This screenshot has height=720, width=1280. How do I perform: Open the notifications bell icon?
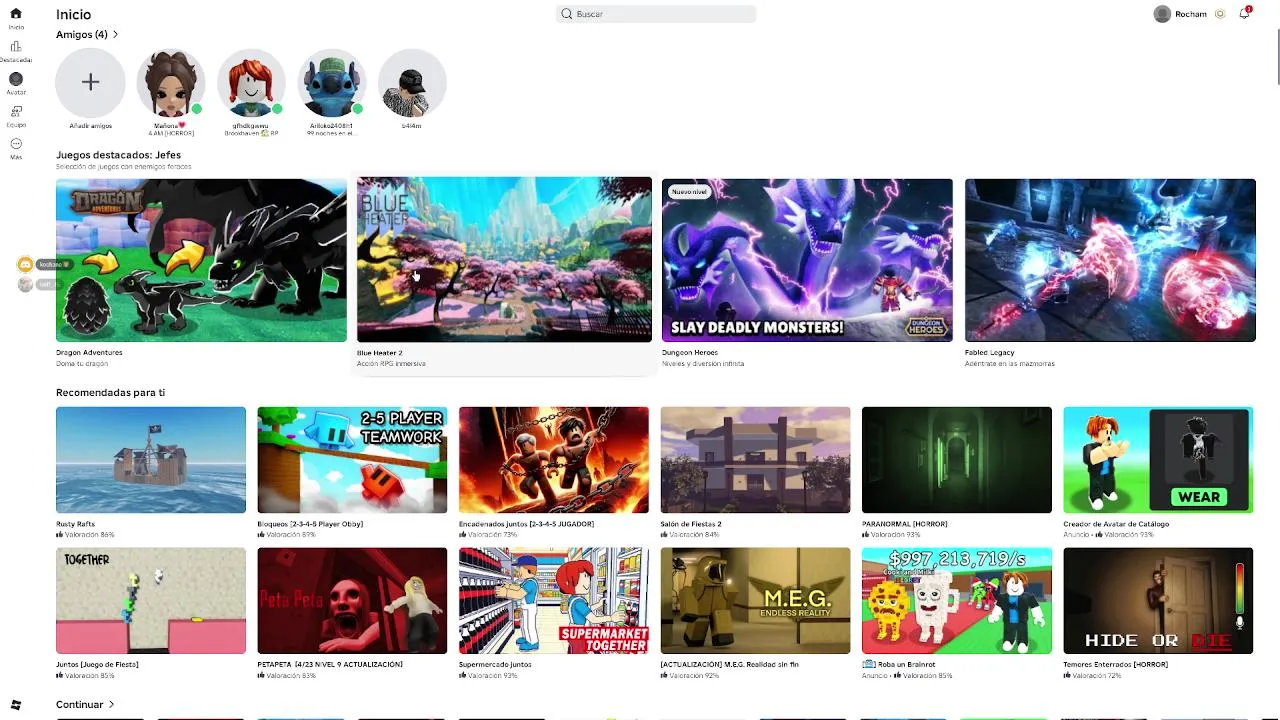(1244, 14)
